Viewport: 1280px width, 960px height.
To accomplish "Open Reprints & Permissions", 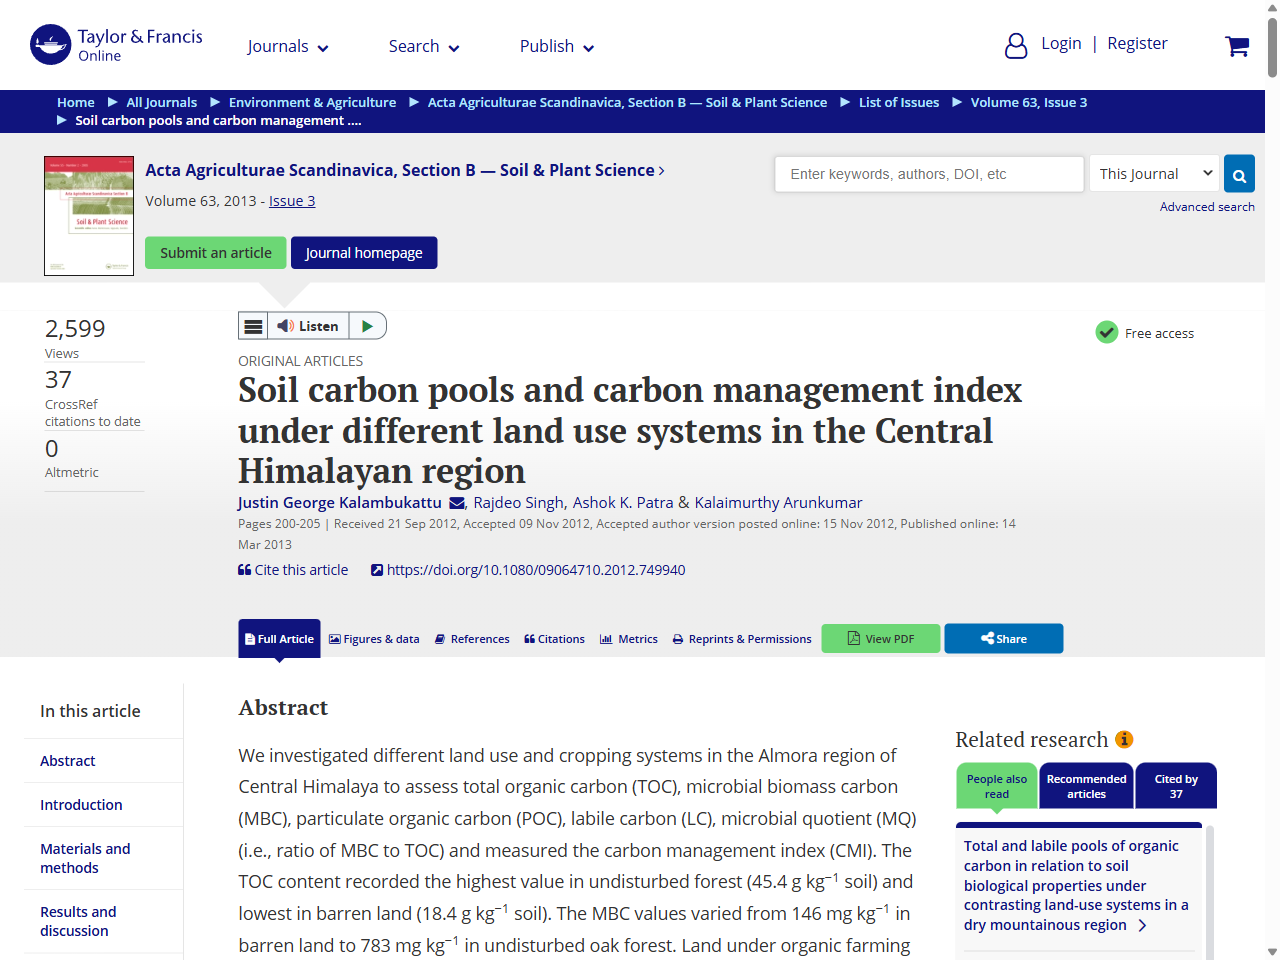I will pyautogui.click(x=742, y=639).
